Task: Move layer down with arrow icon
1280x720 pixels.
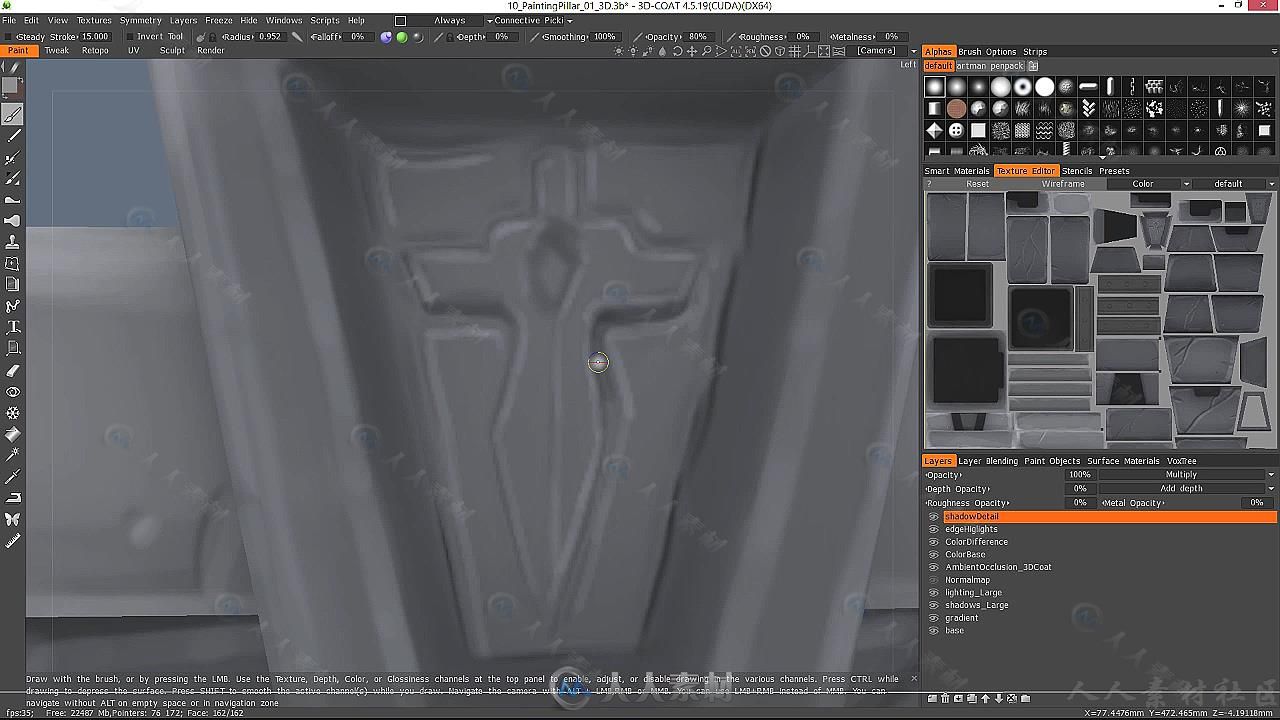Action: click(998, 698)
